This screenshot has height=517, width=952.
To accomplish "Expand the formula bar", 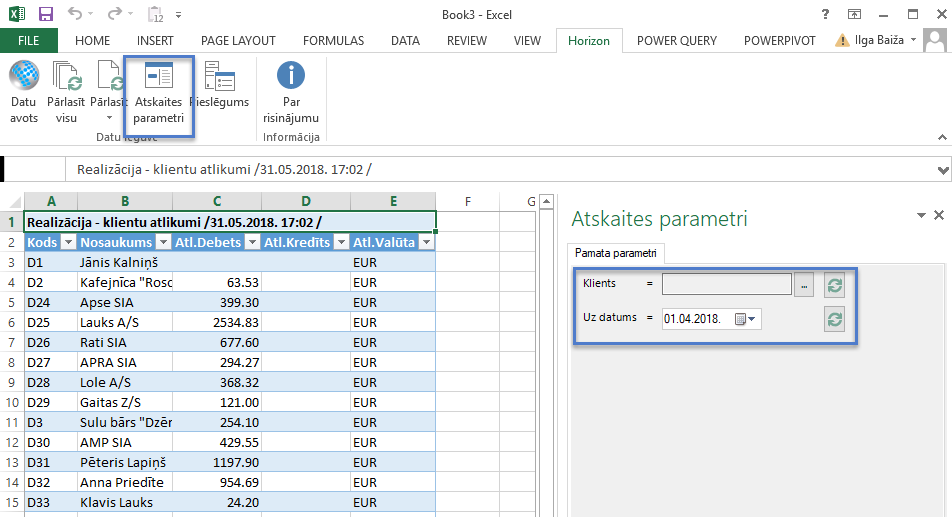I will [941, 170].
